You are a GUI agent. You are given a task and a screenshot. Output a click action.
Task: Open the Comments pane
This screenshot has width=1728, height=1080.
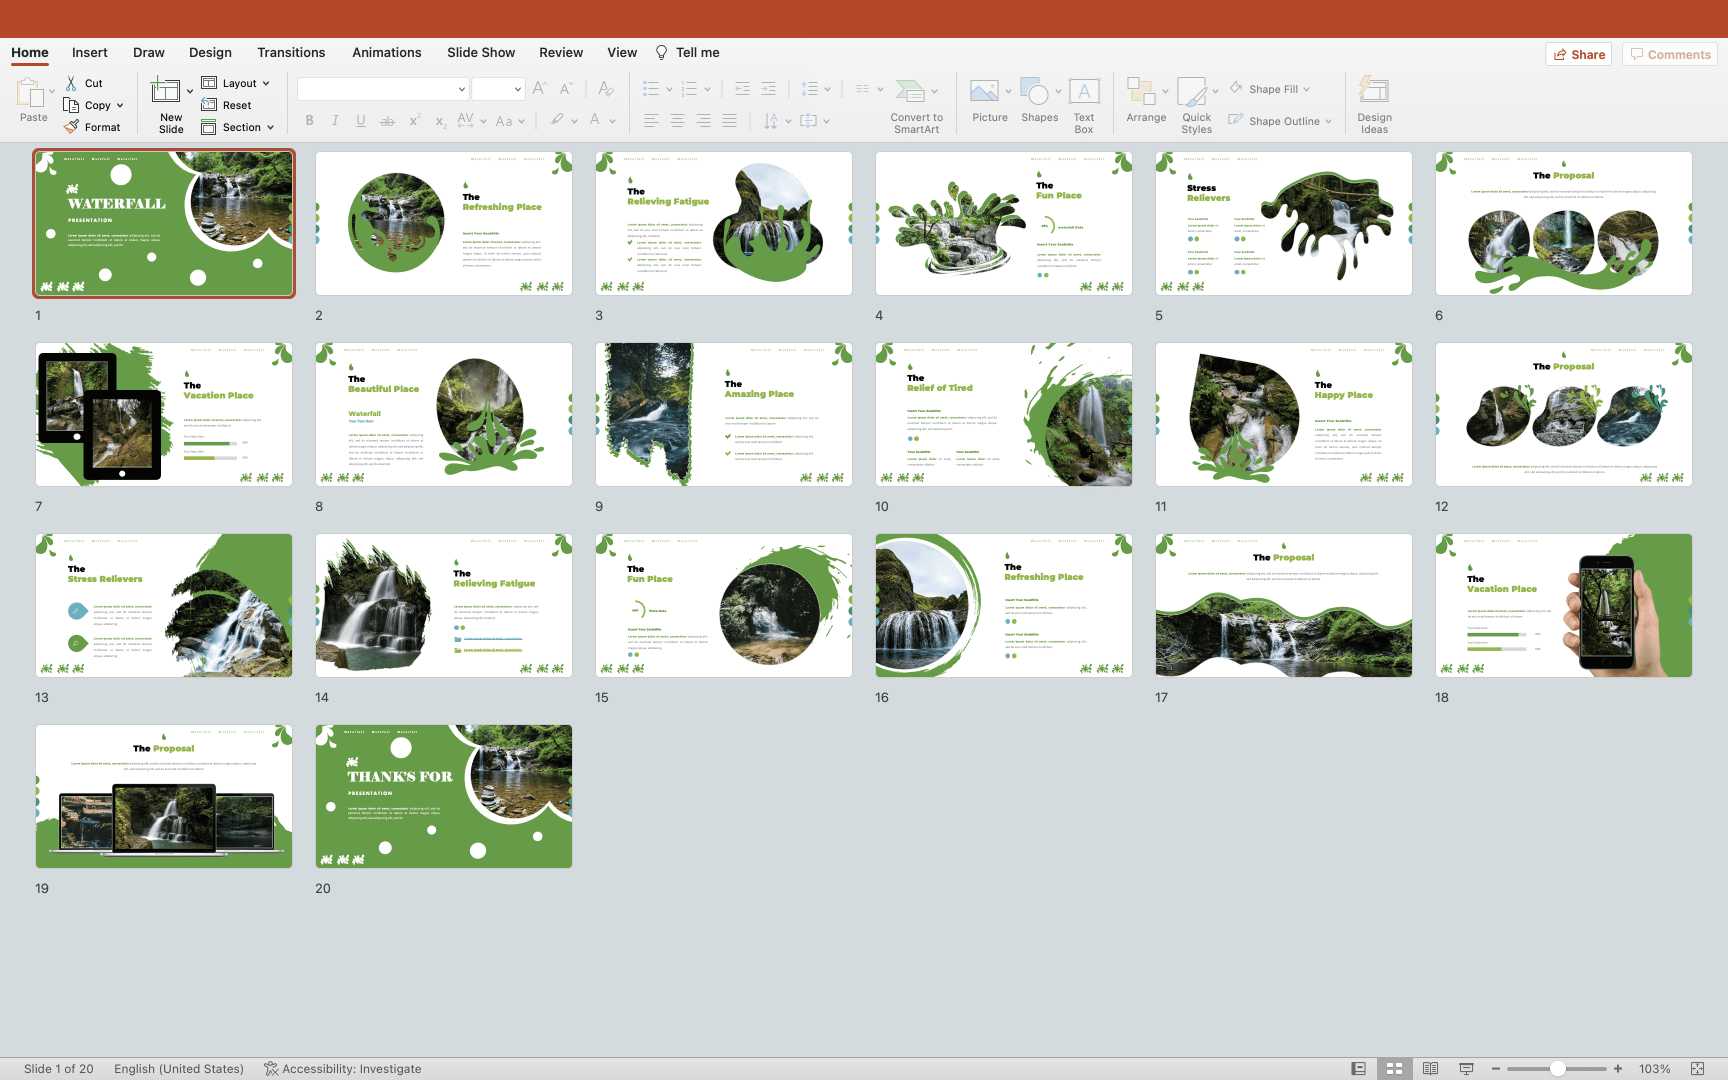tap(1670, 55)
